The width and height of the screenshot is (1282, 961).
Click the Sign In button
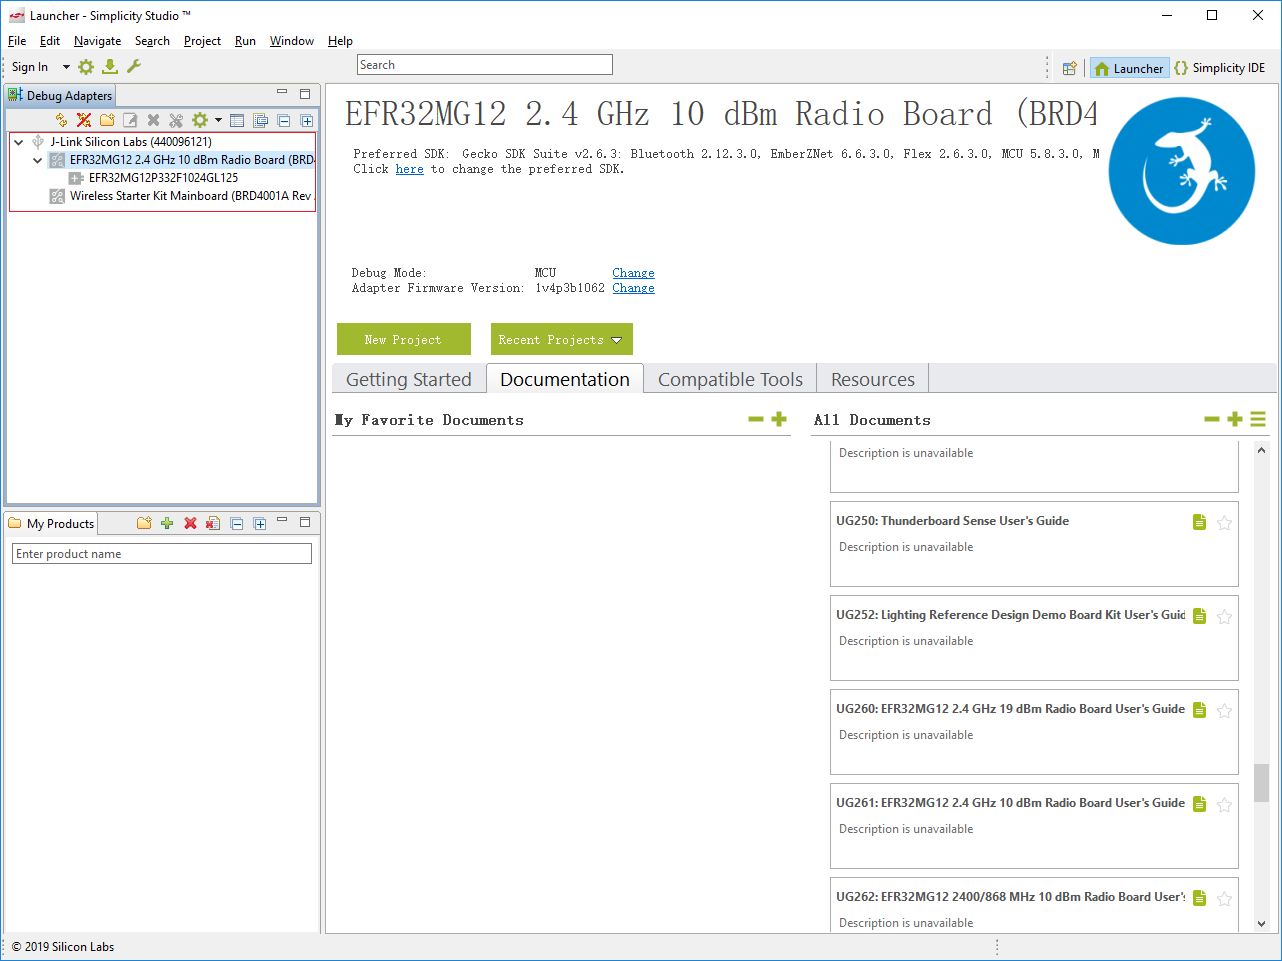(30, 67)
